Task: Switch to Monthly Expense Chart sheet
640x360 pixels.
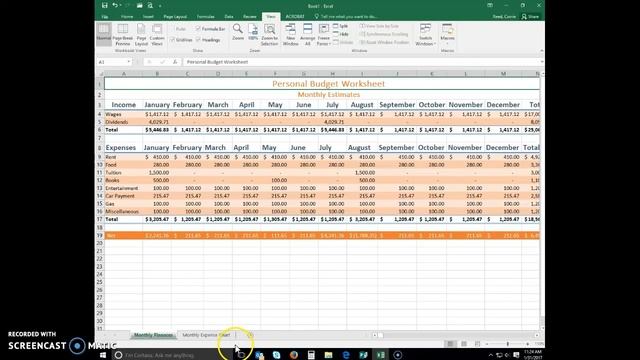Action: click(x=206, y=335)
